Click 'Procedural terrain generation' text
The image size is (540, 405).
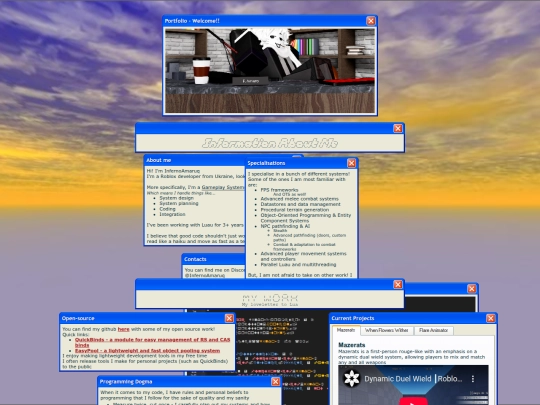pyautogui.click(x=294, y=210)
